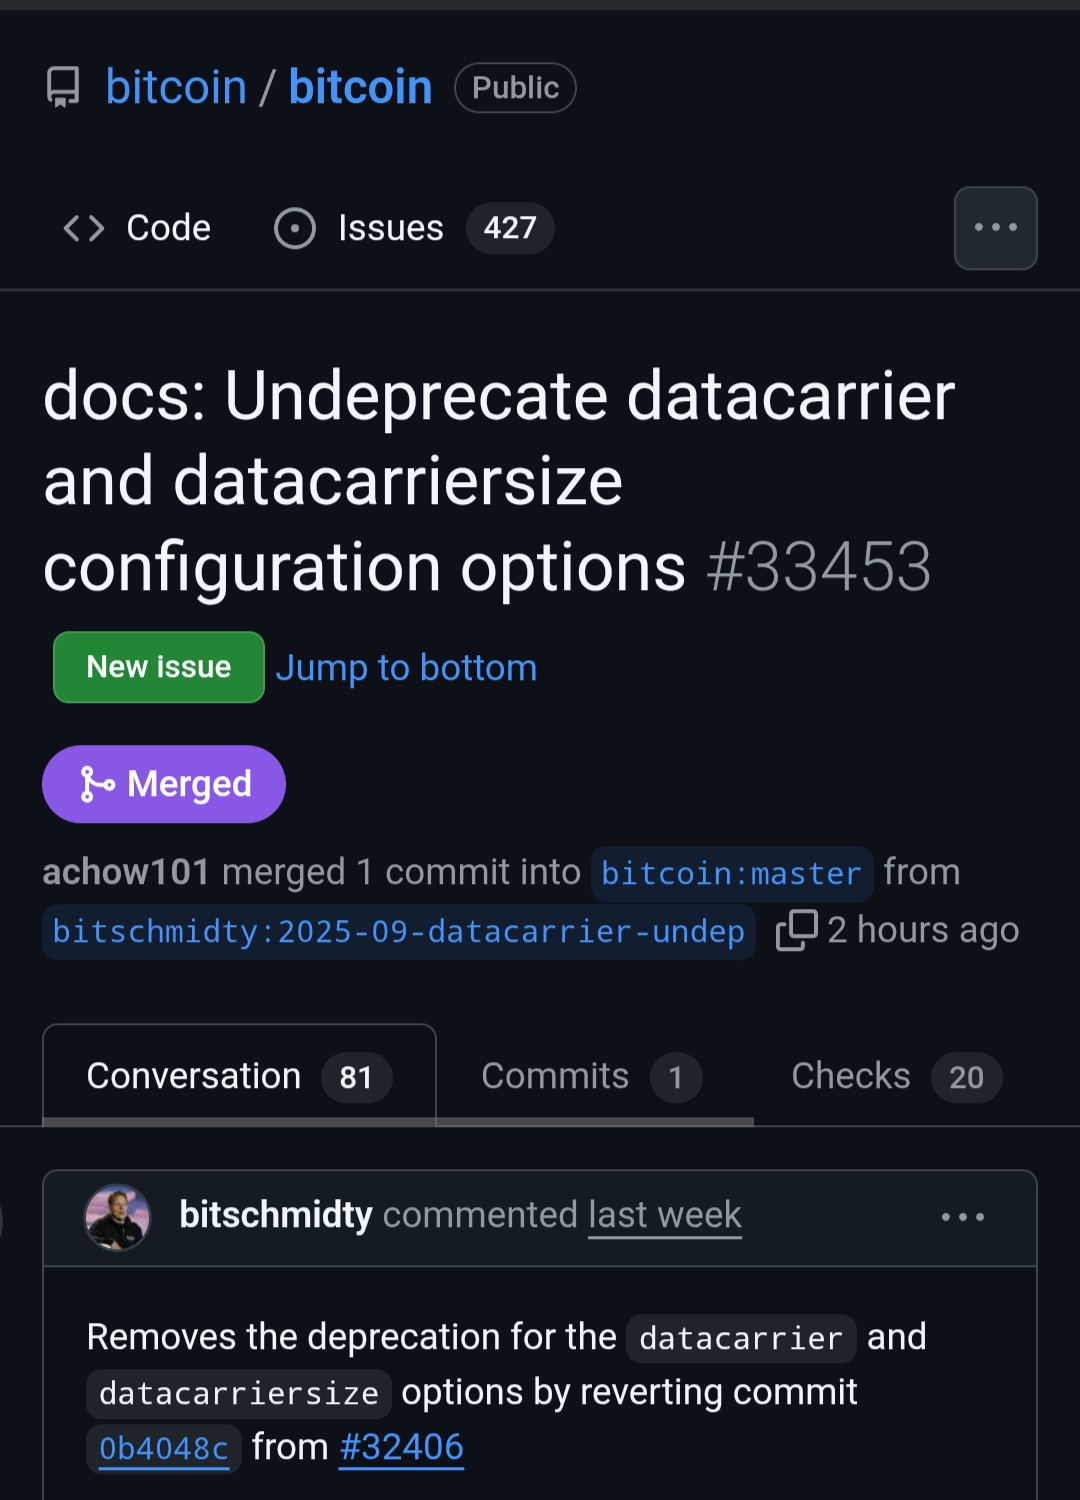
Task: Follow the Jump to bottom link
Action: [x=406, y=668]
